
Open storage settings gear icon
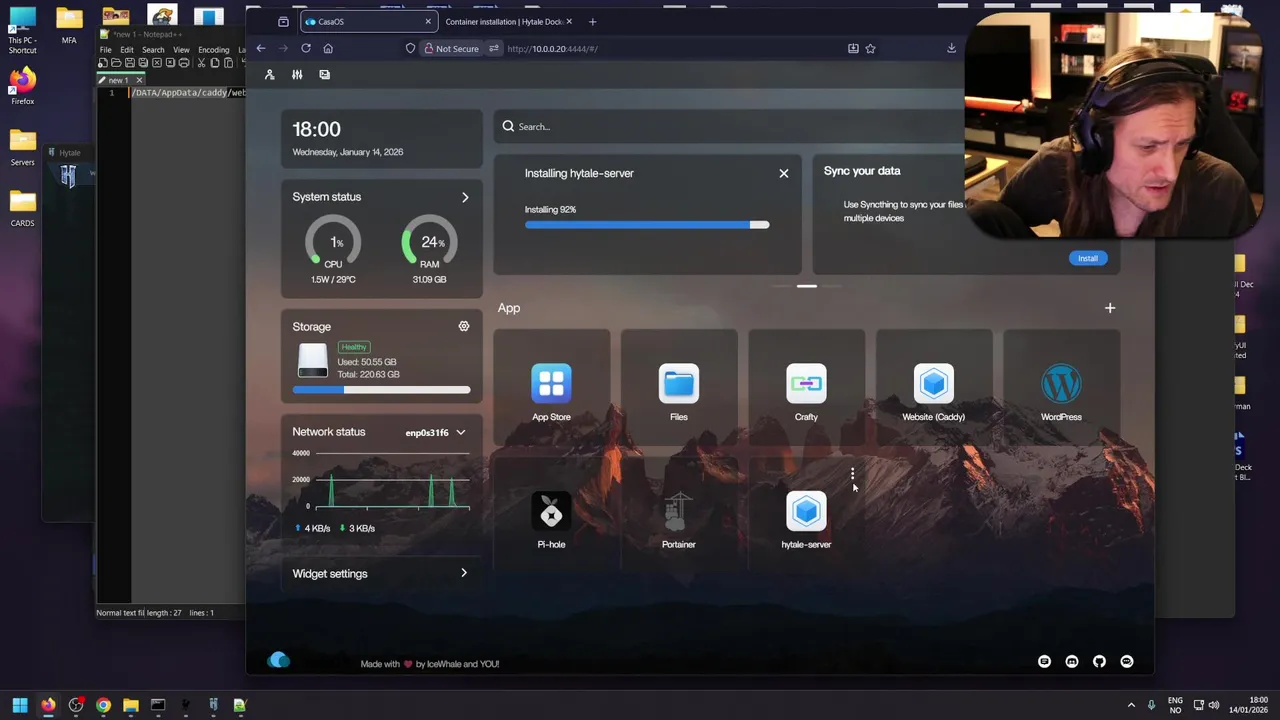(464, 327)
